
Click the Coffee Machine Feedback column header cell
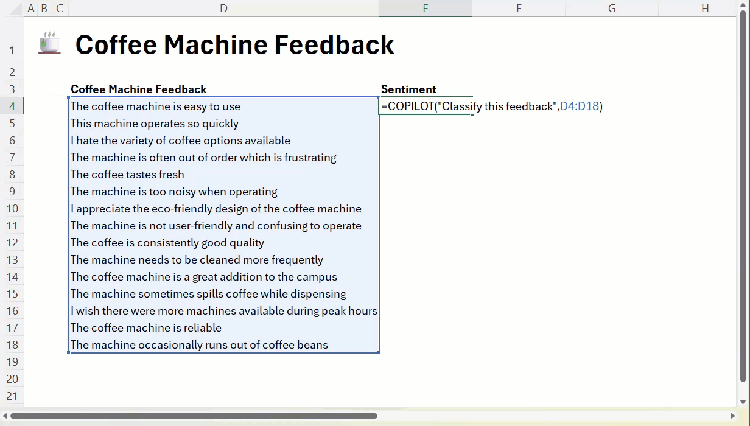pyautogui.click(x=138, y=89)
